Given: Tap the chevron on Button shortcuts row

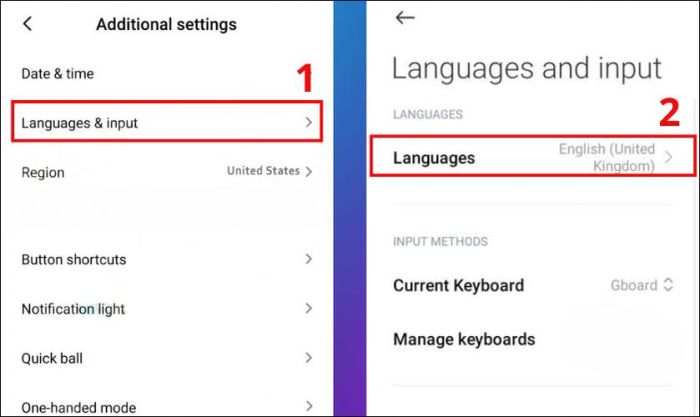Looking at the screenshot, I should click(308, 259).
